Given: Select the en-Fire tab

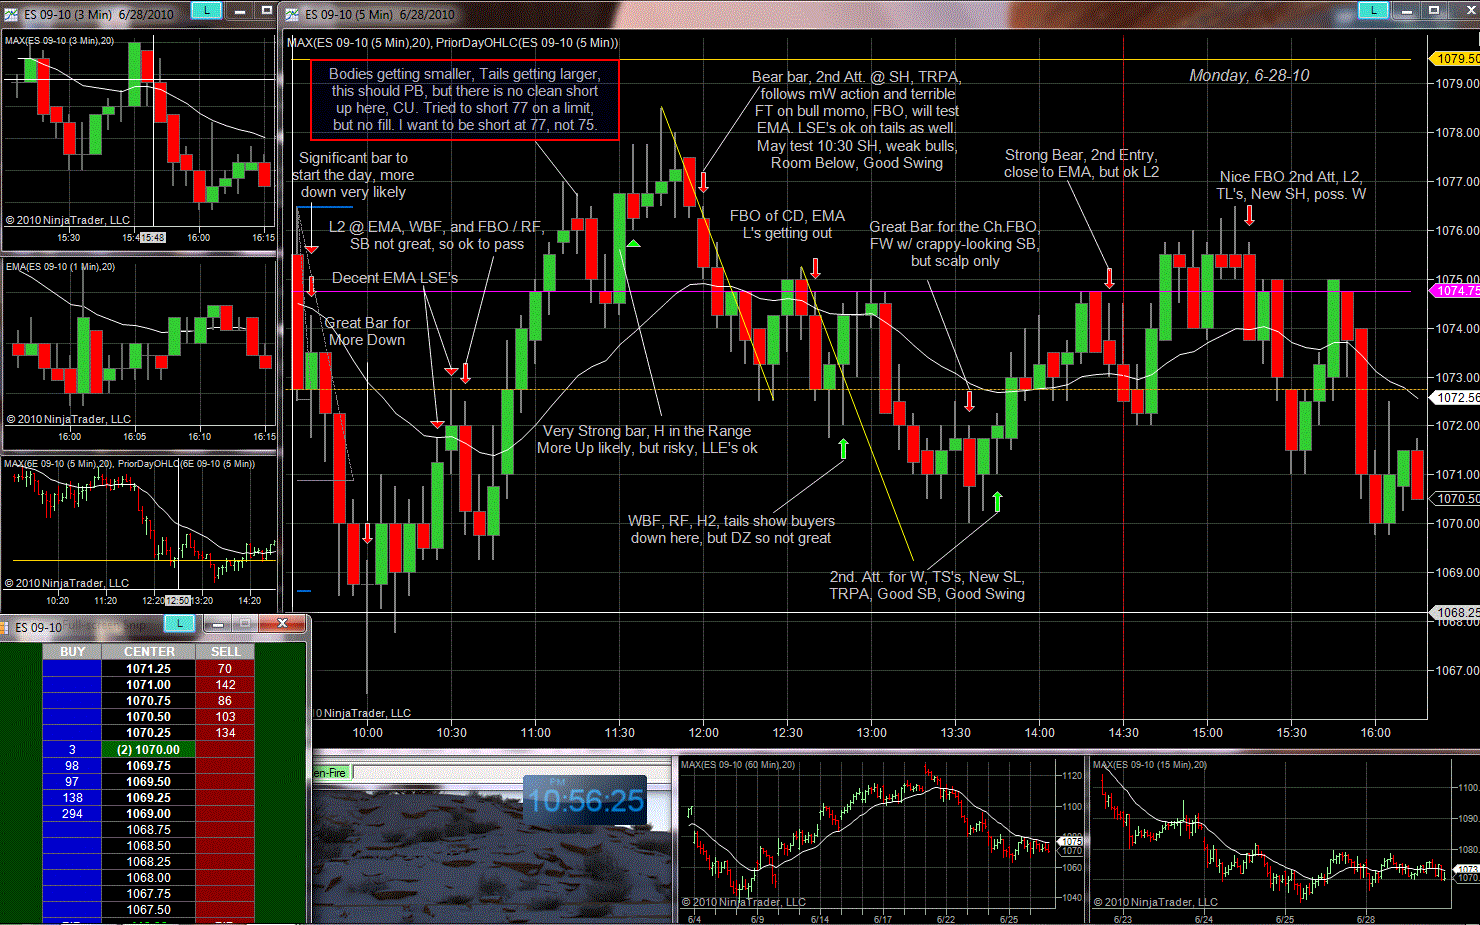Looking at the screenshot, I should coord(330,773).
